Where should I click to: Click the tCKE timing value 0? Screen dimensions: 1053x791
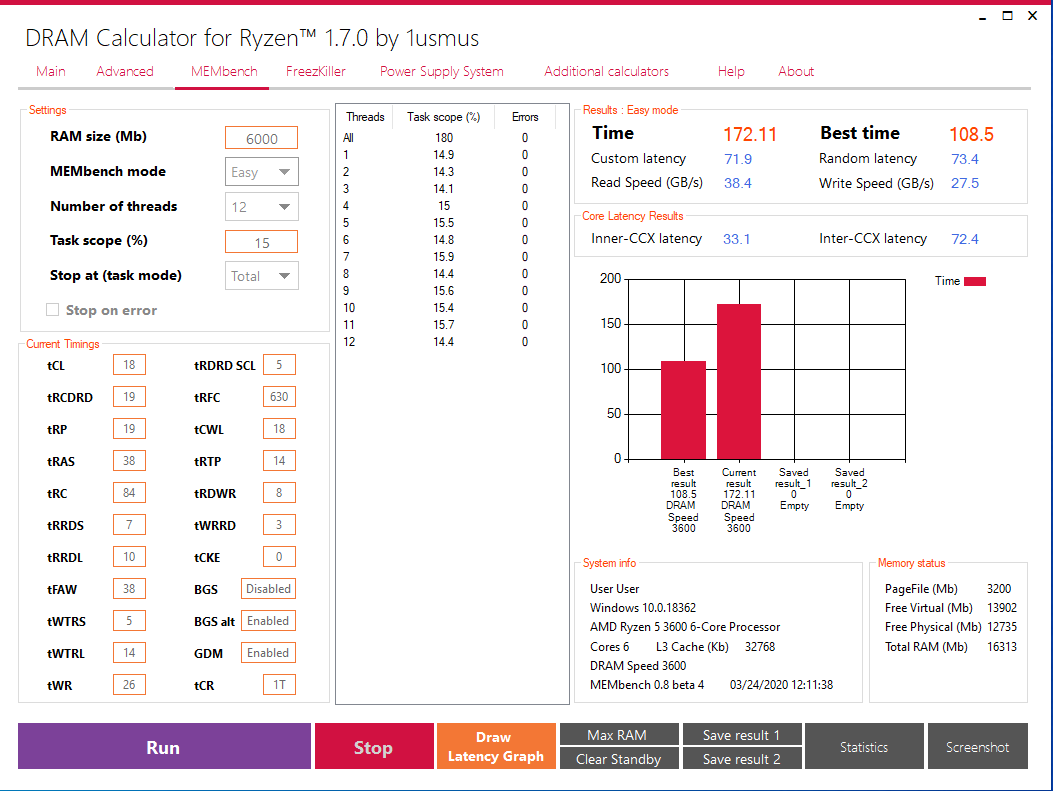pos(279,557)
